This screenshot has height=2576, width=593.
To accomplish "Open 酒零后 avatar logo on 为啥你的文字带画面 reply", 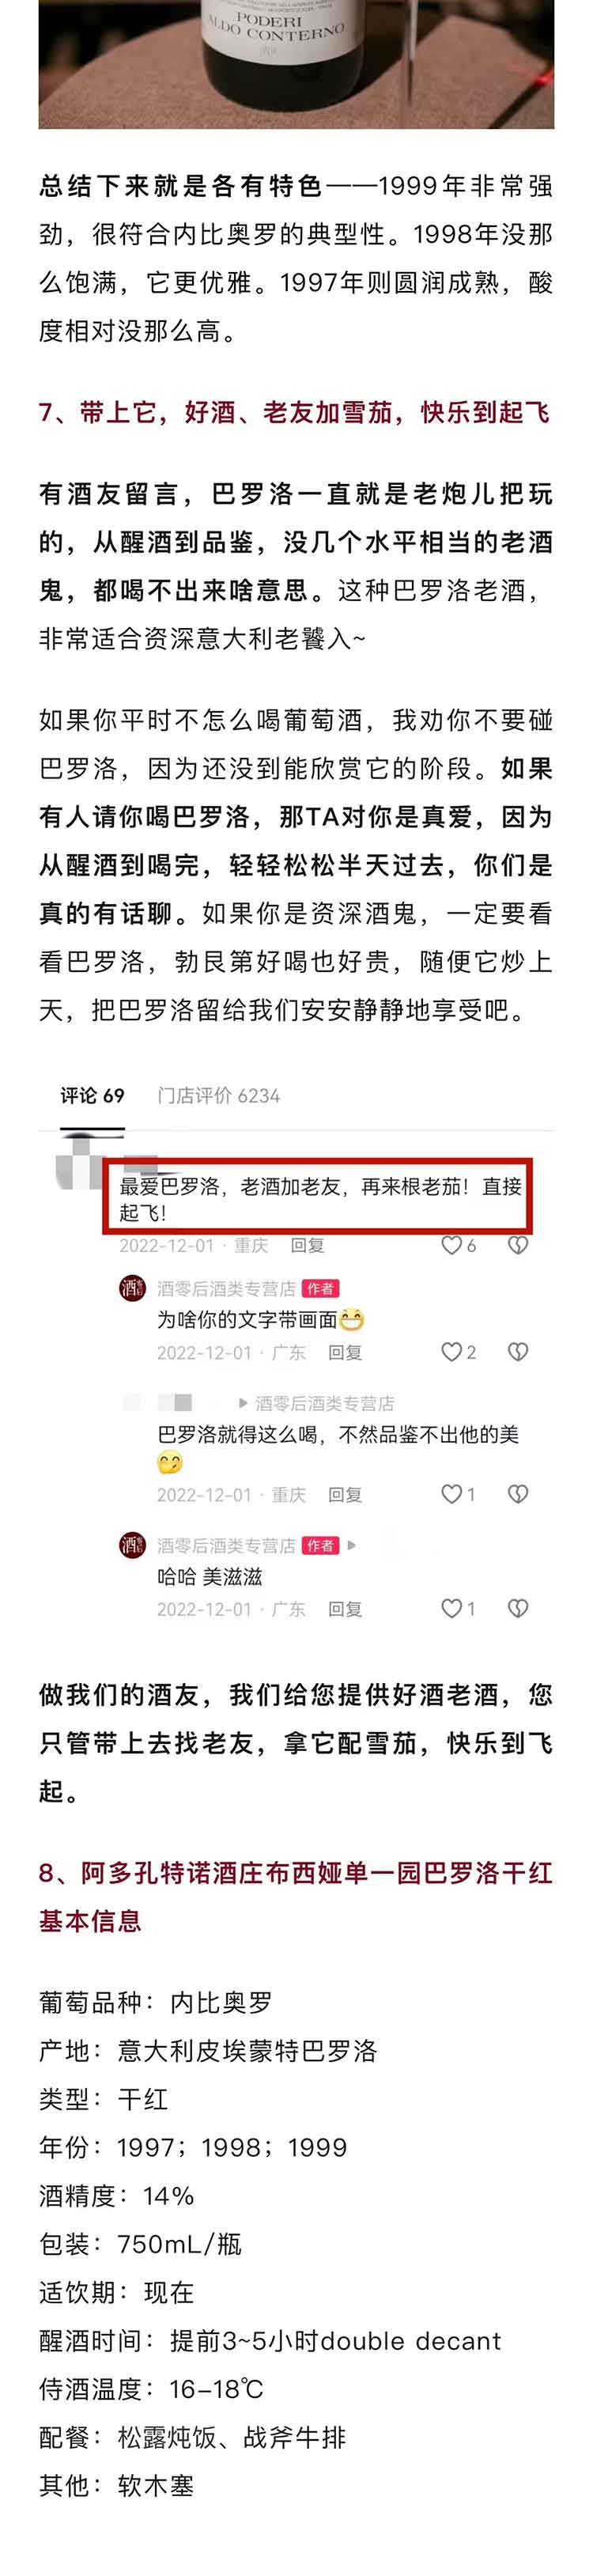I will (132, 1288).
